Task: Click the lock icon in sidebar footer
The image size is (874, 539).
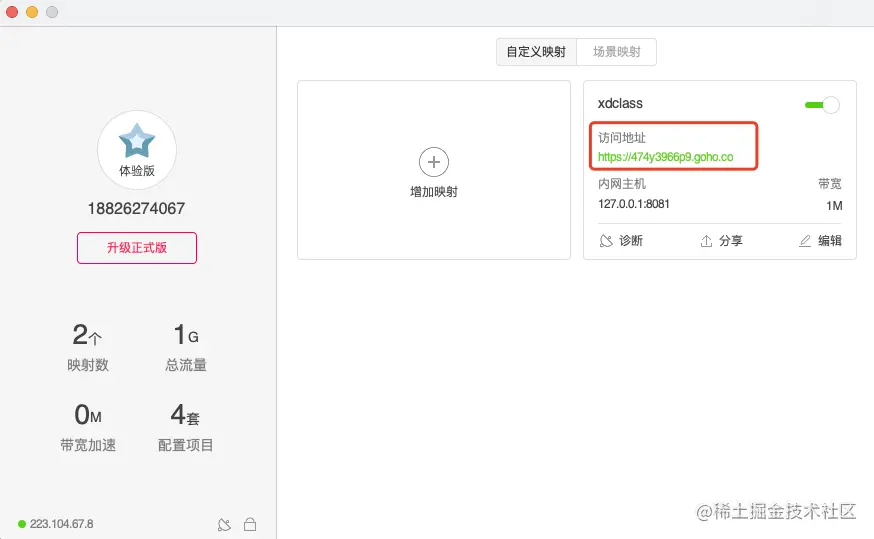Action: pyautogui.click(x=250, y=524)
